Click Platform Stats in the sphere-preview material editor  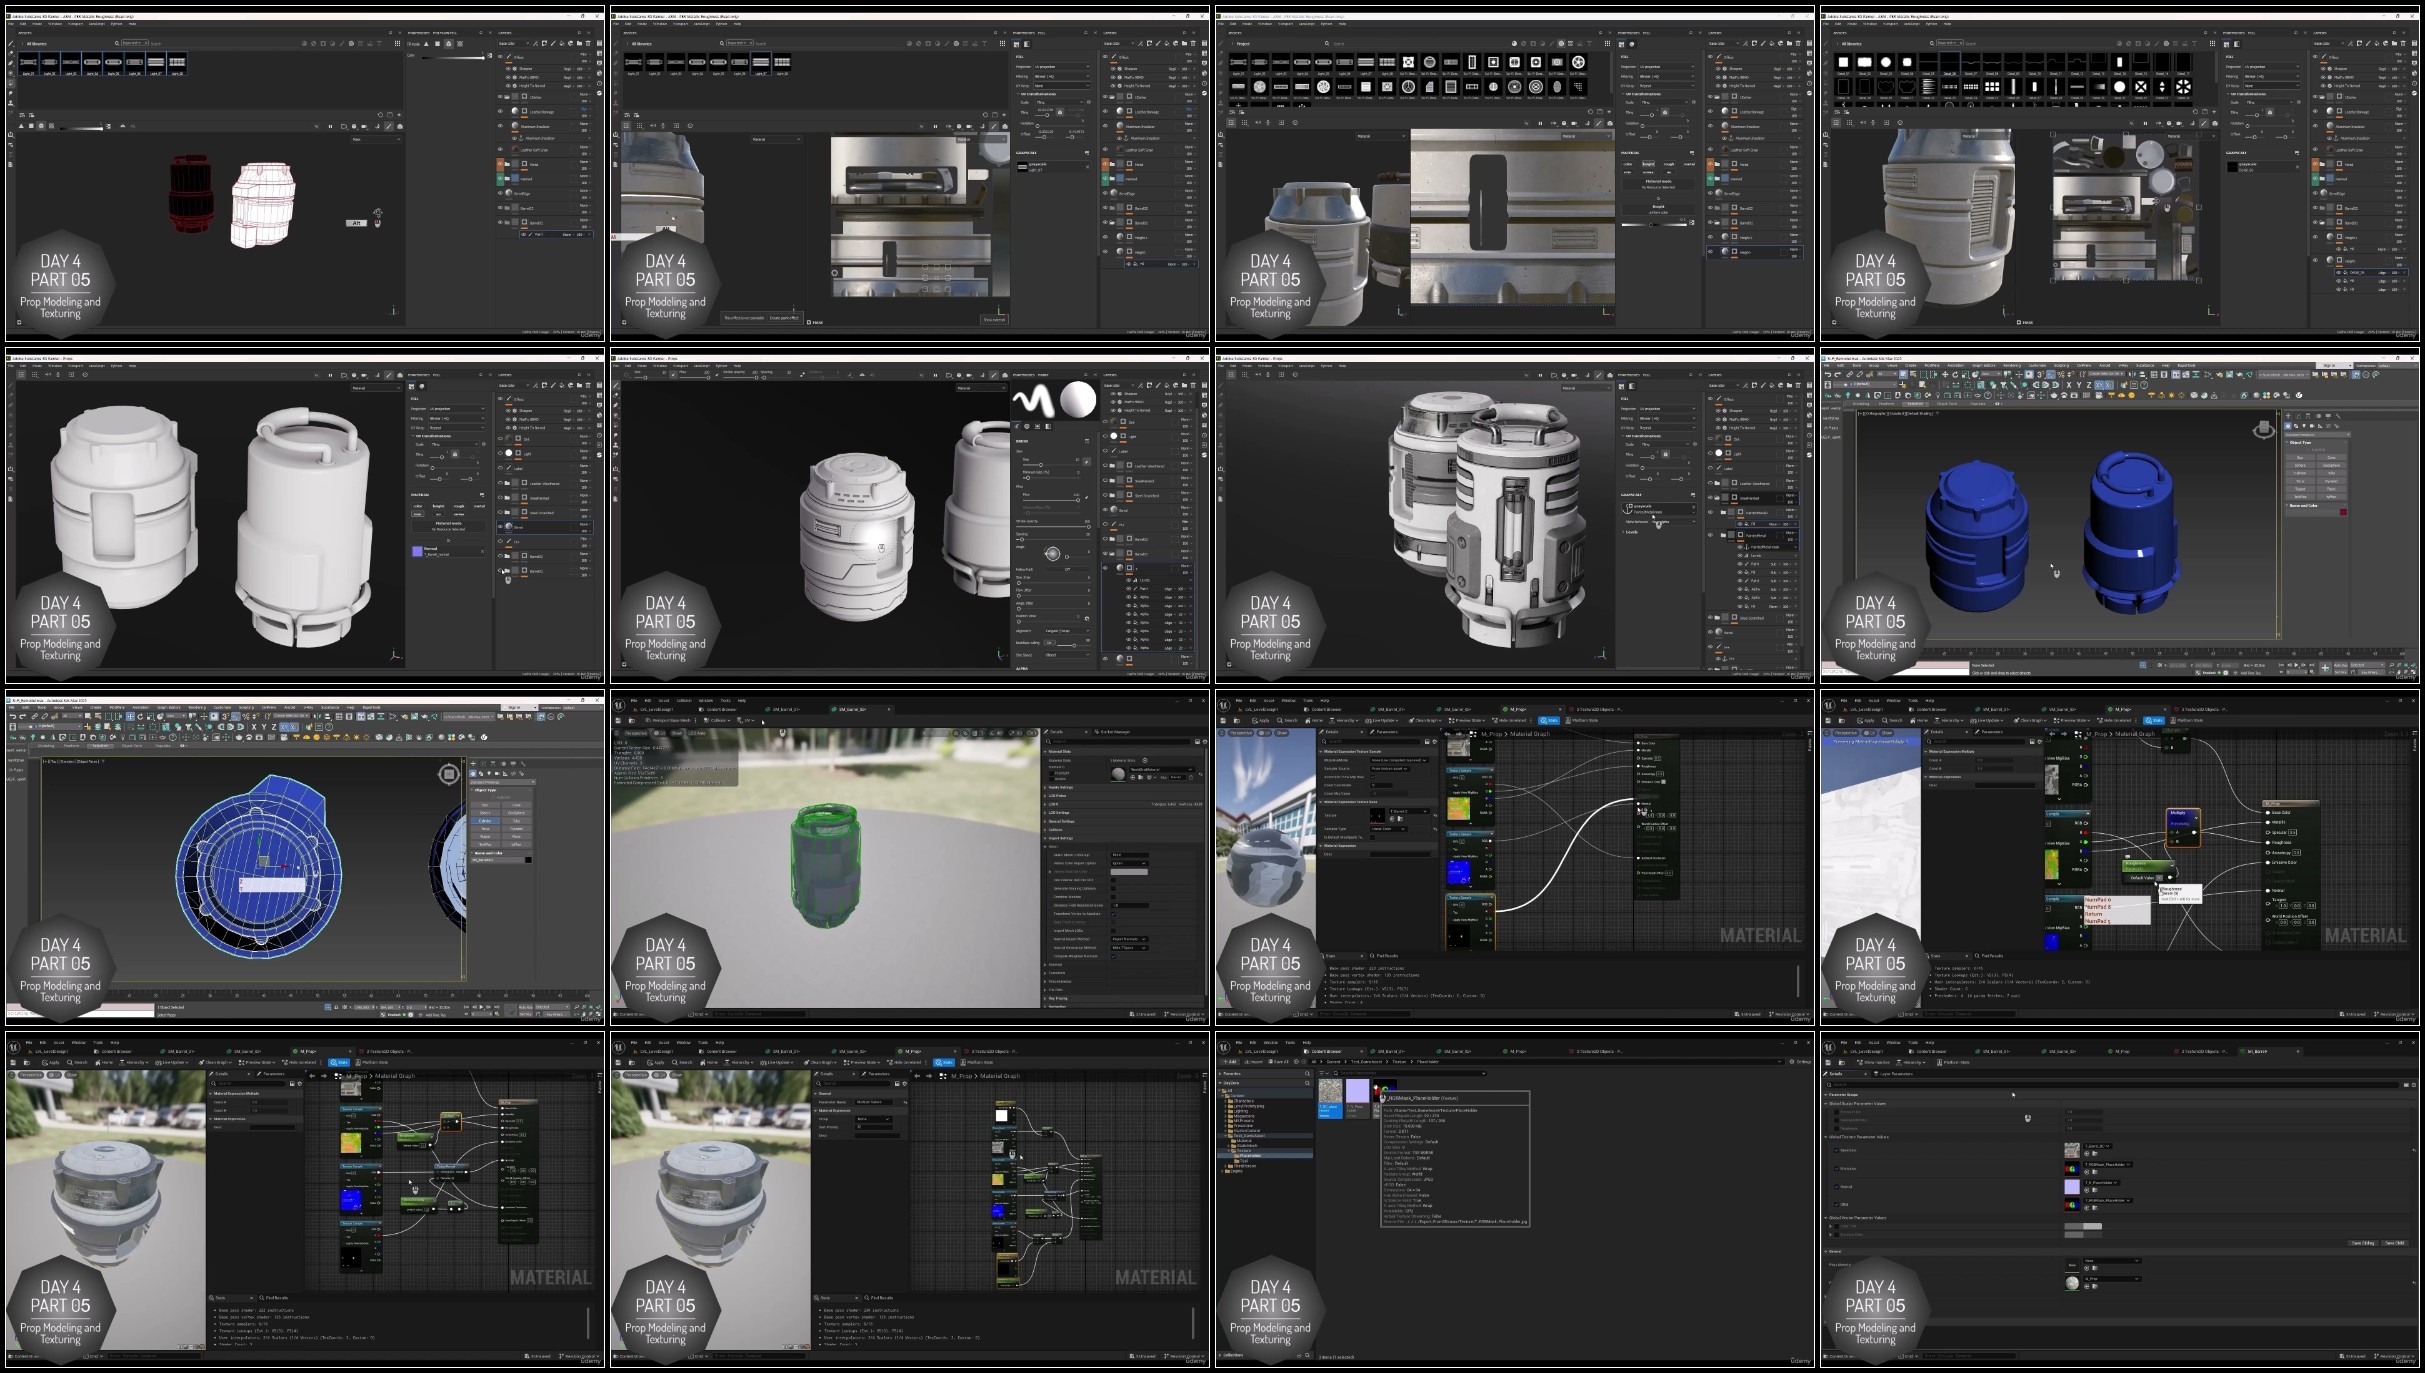[1582, 720]
